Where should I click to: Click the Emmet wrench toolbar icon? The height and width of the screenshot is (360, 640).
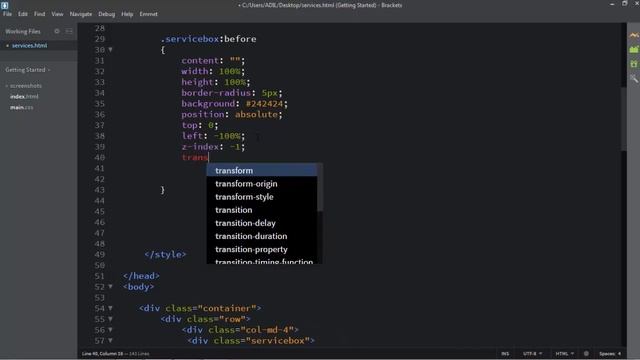pyautogui.click(x=633, y=78)
